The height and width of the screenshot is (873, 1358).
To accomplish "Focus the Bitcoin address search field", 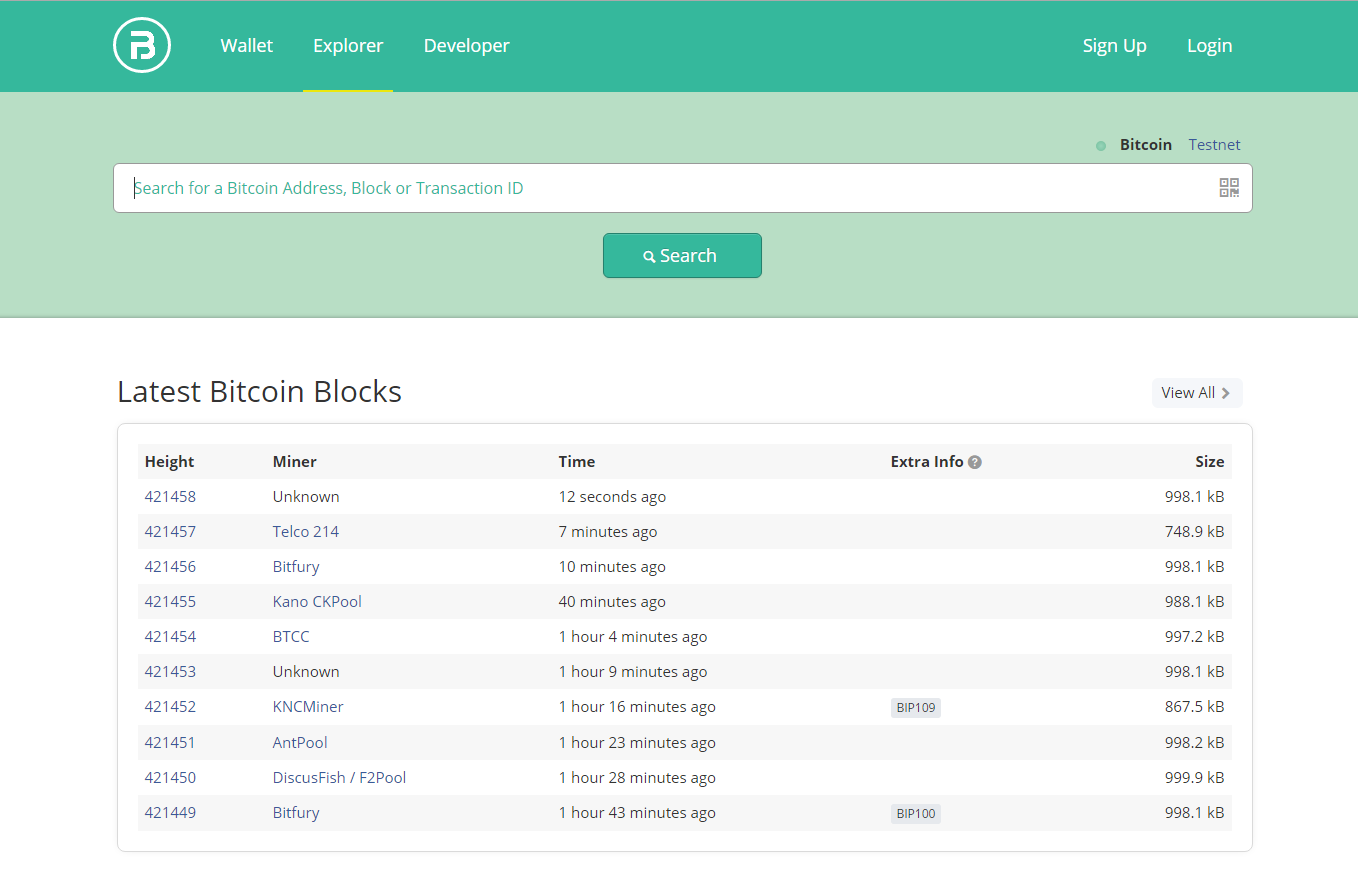I will [682, 188].
